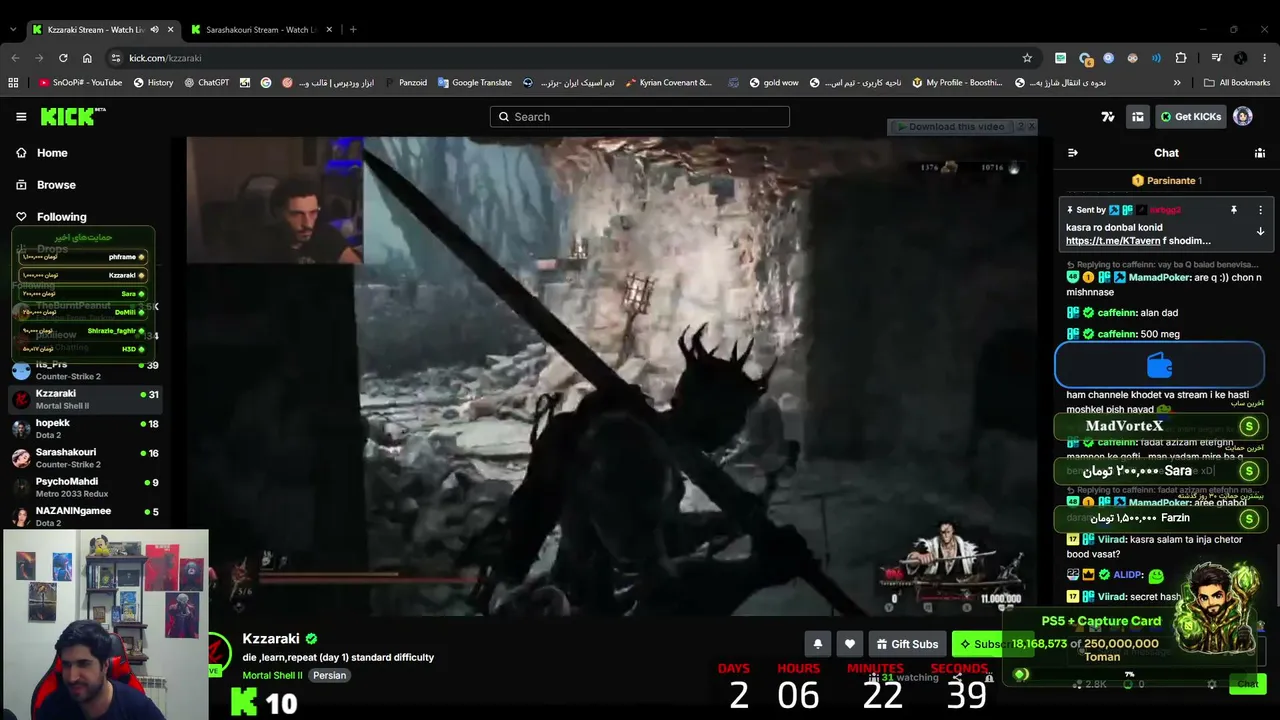Unpin the pinned chat message
The image size is (1280, 720).
point(1234,210)
